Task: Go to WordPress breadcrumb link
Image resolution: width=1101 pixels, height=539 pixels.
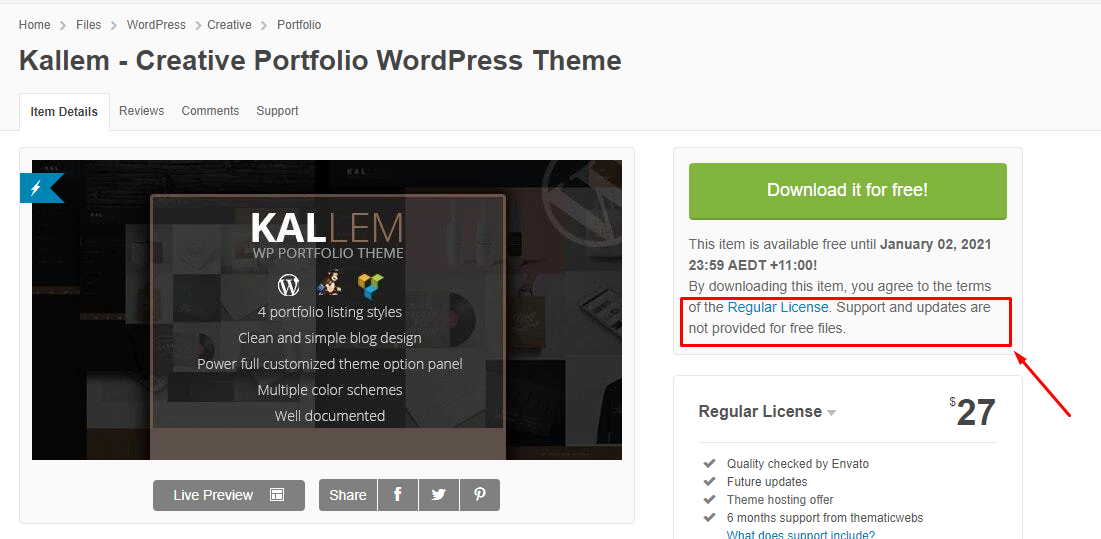Action: click(x=156, y=25)
